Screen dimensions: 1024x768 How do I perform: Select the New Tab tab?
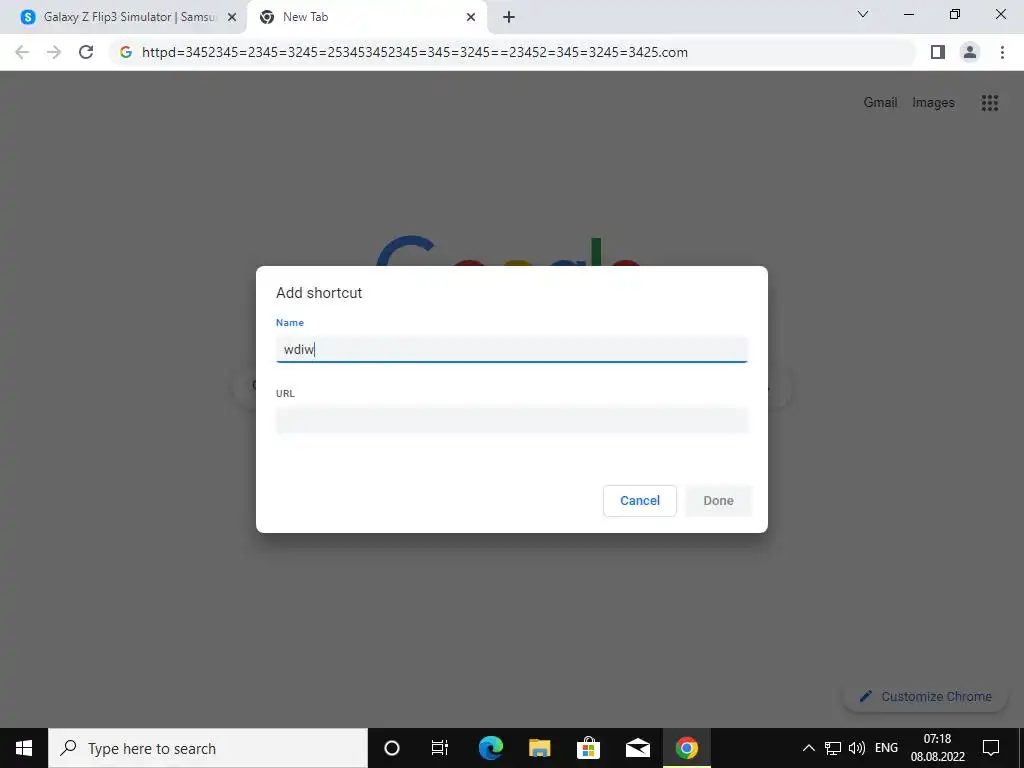(x=366, y=17)
